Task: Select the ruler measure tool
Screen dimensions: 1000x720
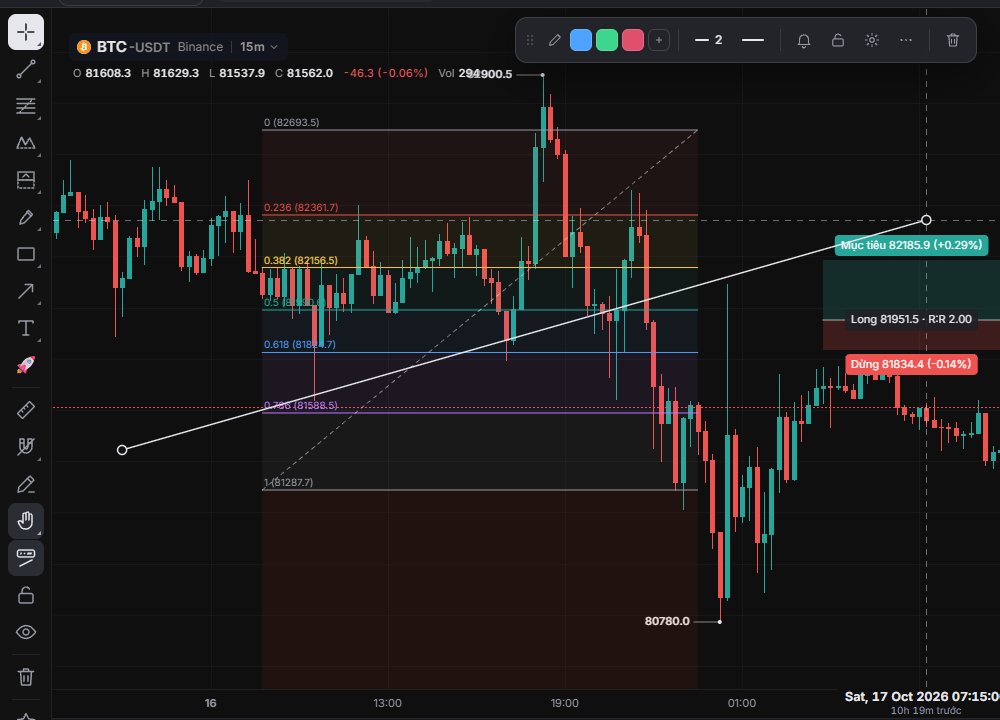Action: (x=26, y=410)
